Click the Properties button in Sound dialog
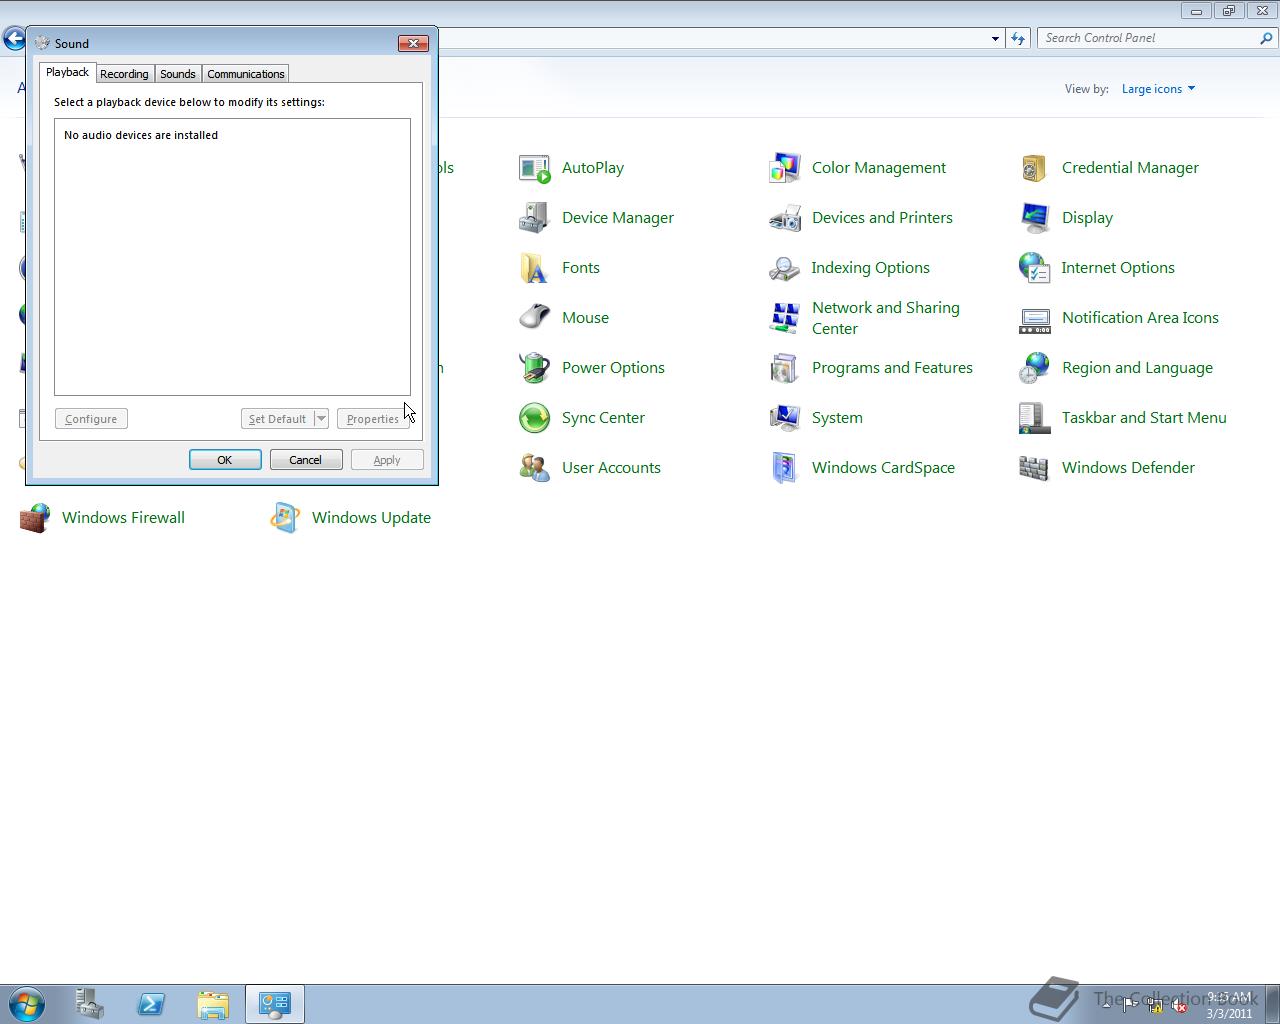Viewport: 1280px width, 1024px height. click(373, 419)
